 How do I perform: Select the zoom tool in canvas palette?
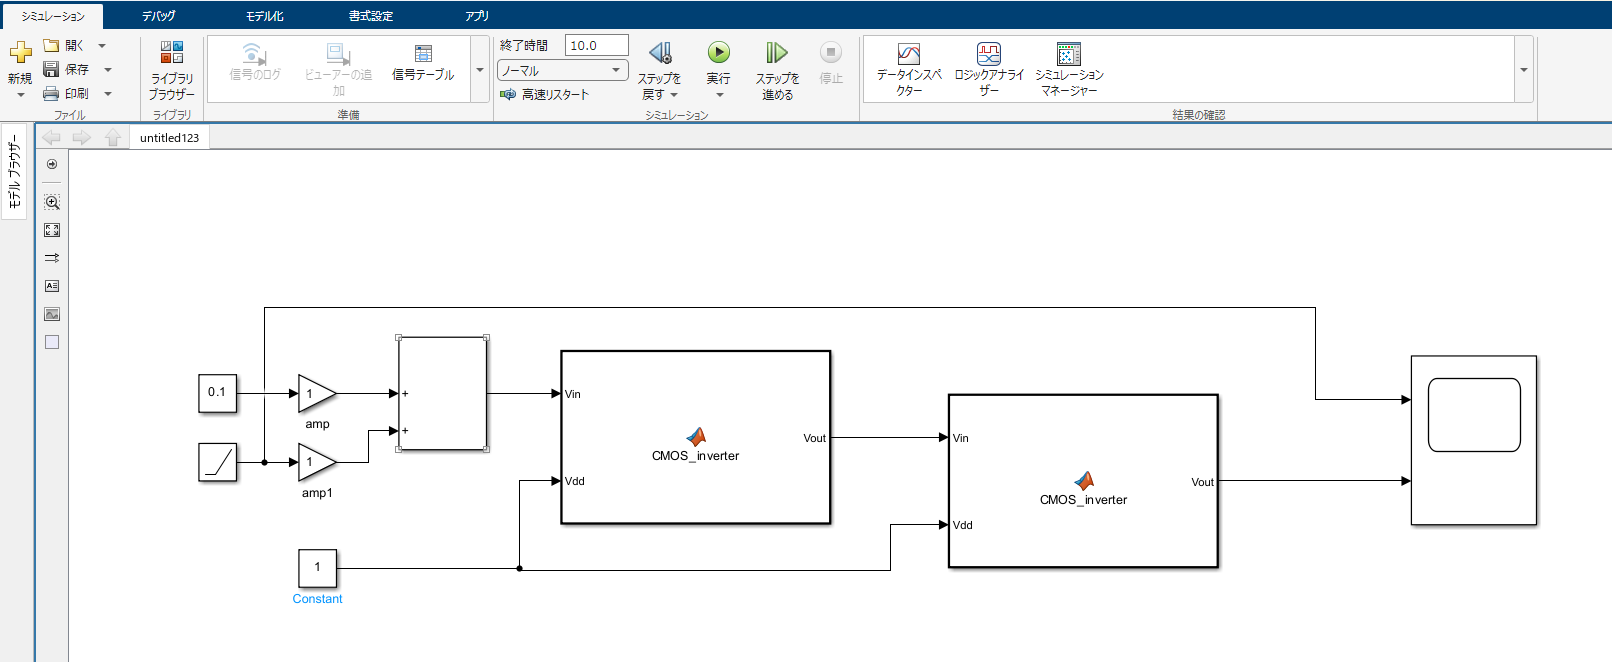point(52,202)
